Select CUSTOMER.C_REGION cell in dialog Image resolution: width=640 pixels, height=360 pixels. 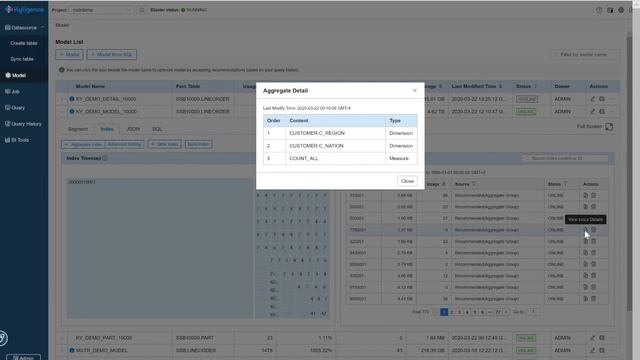click(x=336, y=133)
